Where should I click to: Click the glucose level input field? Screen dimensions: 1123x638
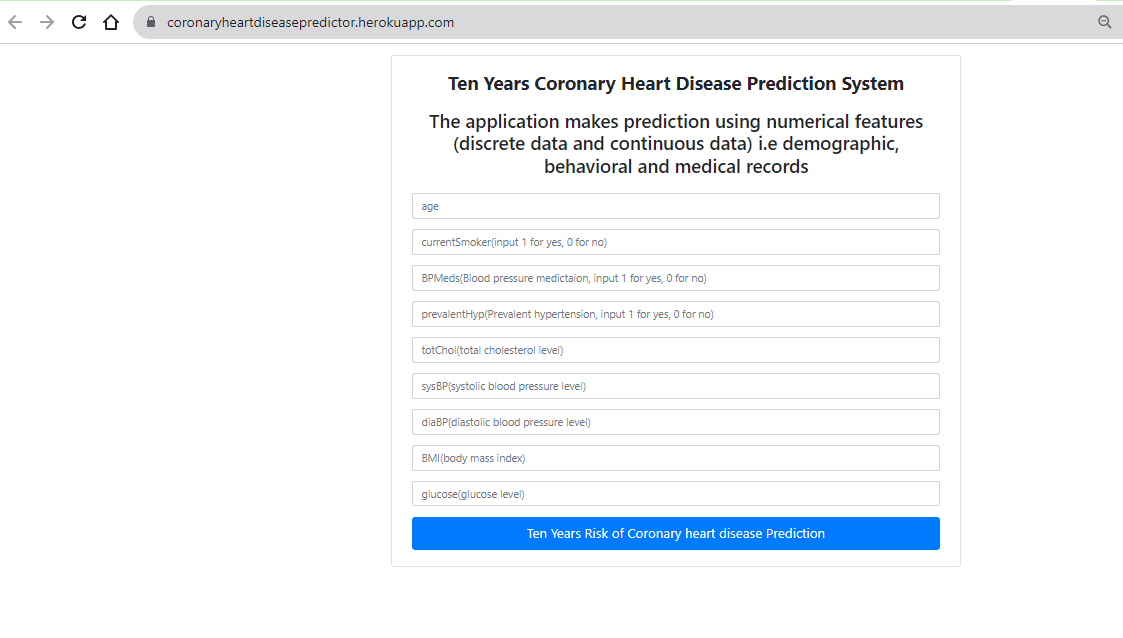[675, 494]
